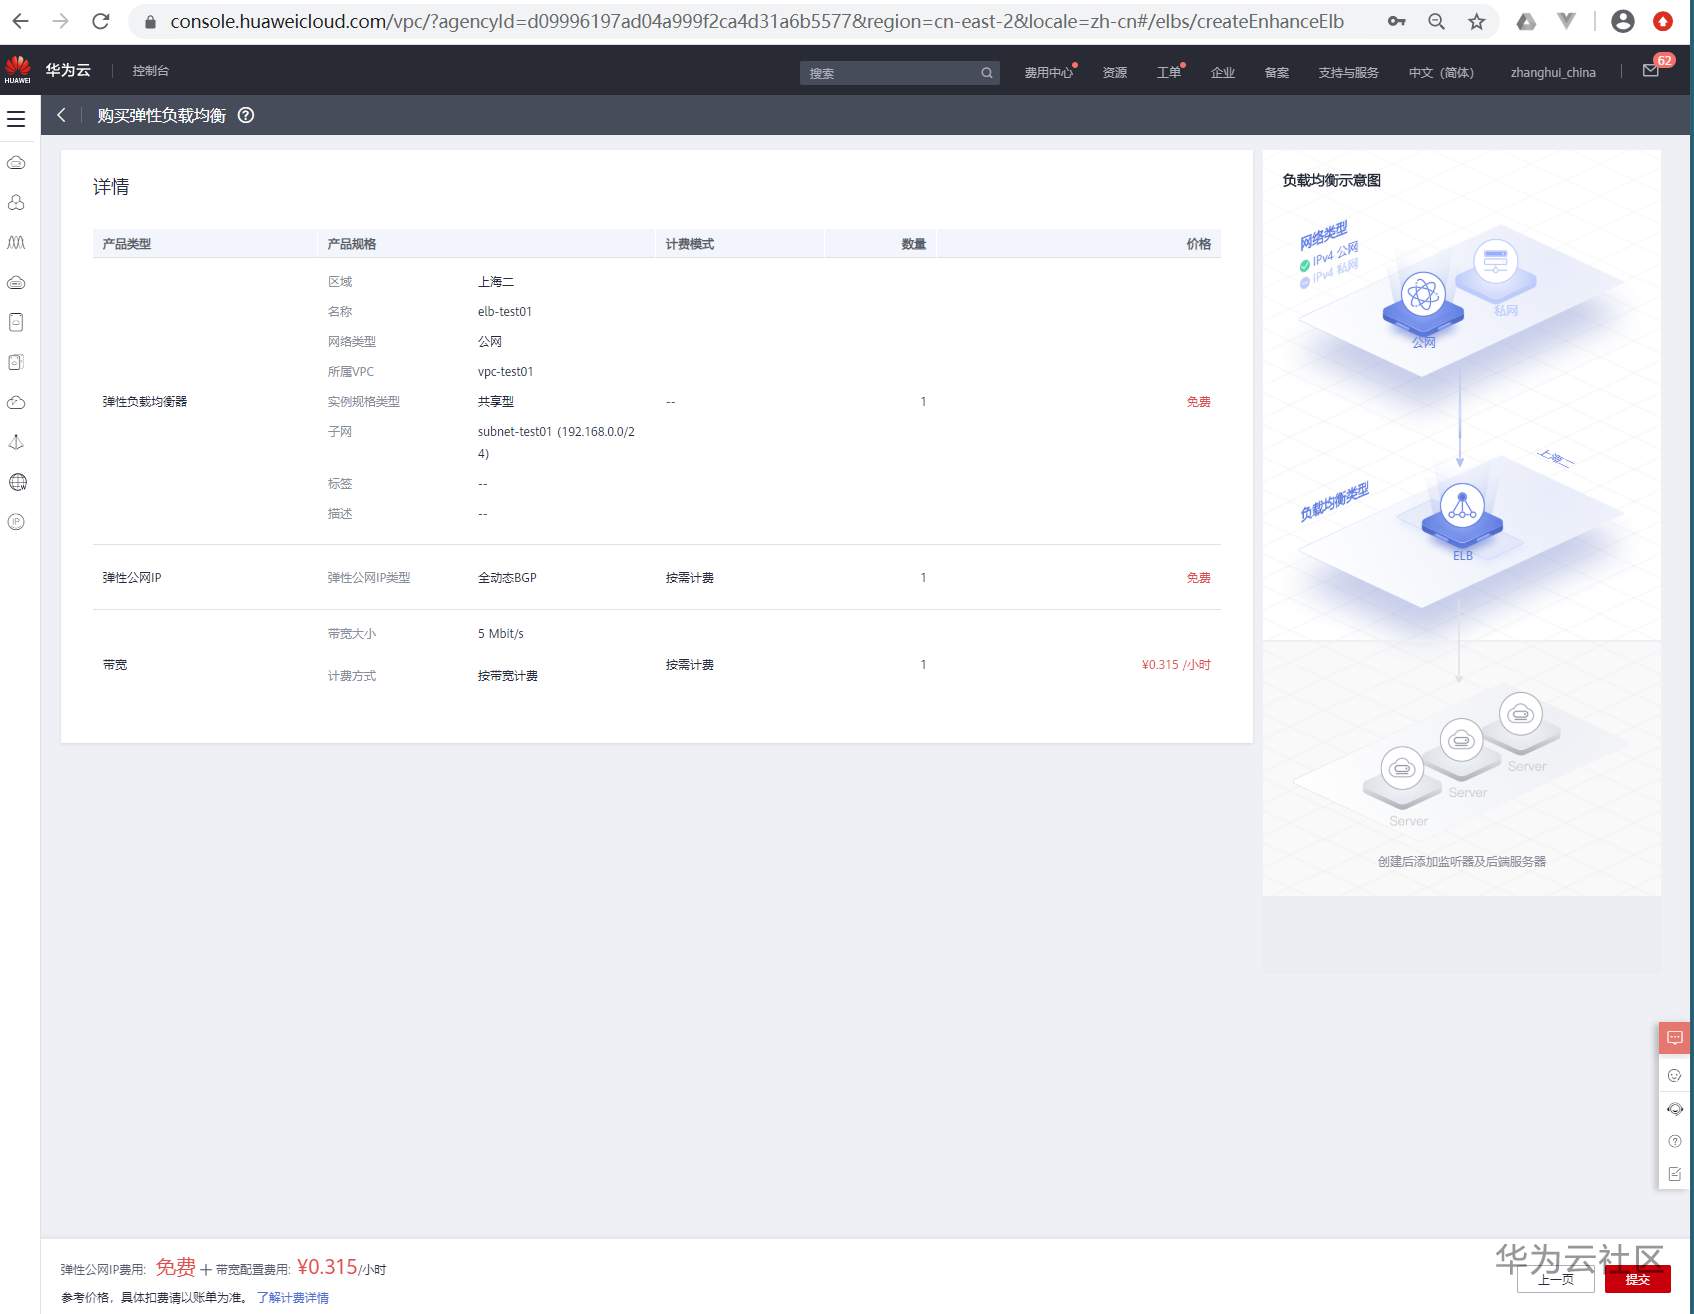Expand the zhanghui_china account menu
Viewport: 1694px width, 1314px height.
[x=1553, y=72]
